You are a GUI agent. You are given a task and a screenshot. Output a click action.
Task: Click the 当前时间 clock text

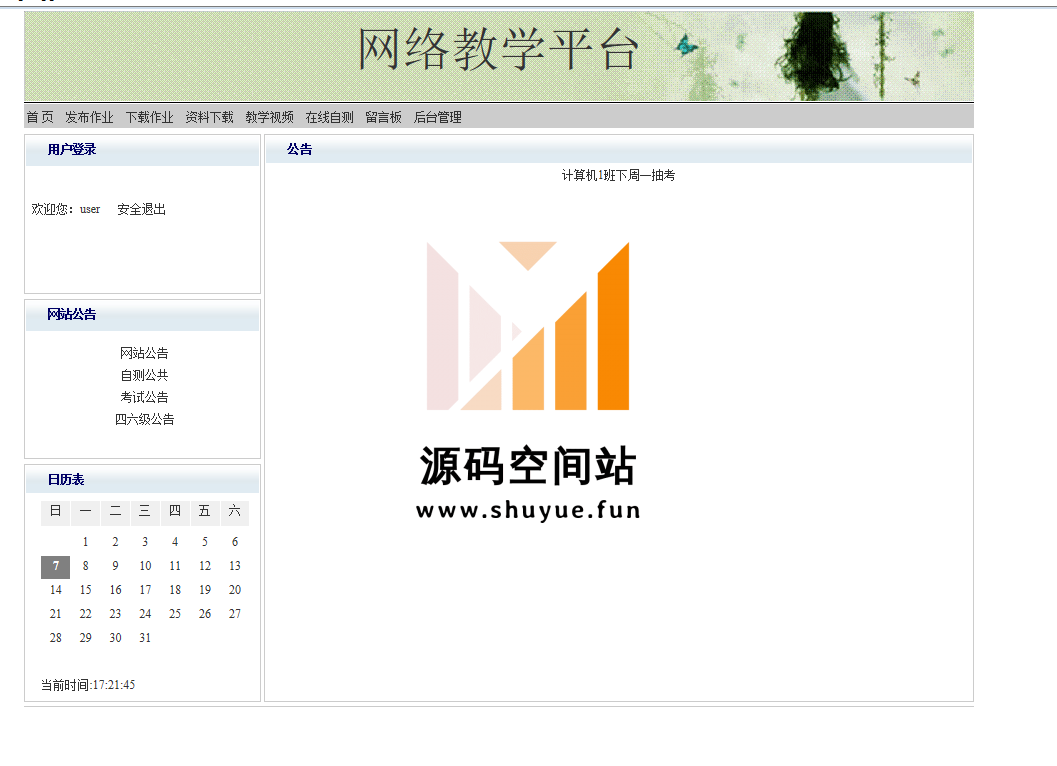click(88, 685)
